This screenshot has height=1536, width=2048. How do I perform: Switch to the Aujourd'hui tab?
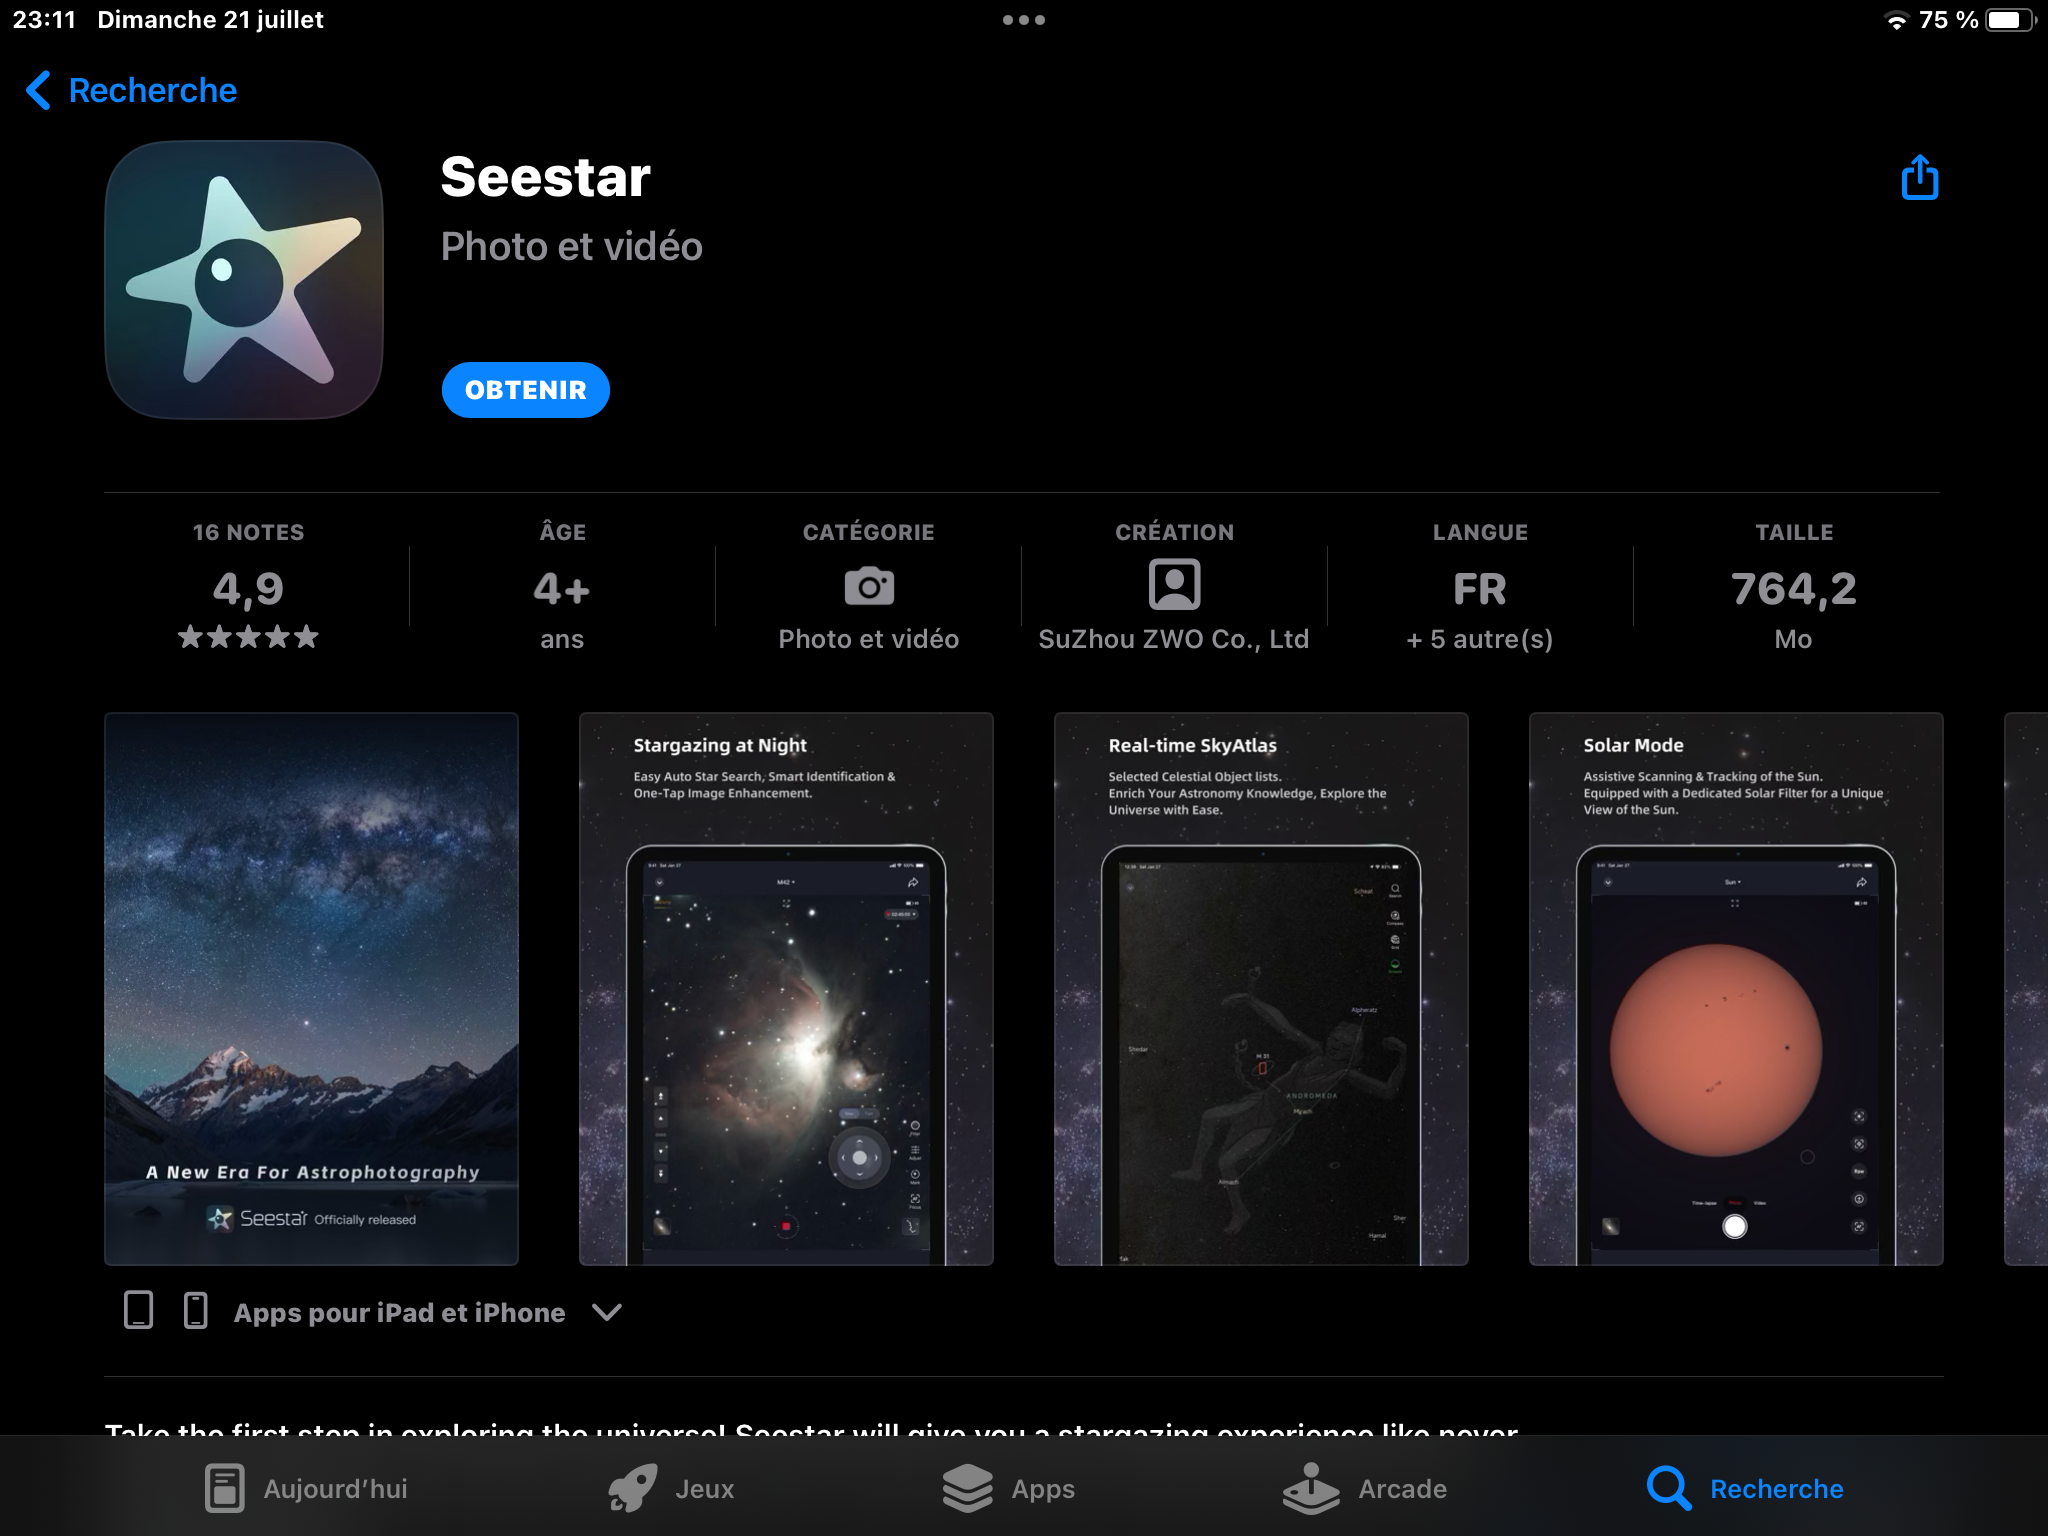pyautogui.click(x=306, y=1488)
